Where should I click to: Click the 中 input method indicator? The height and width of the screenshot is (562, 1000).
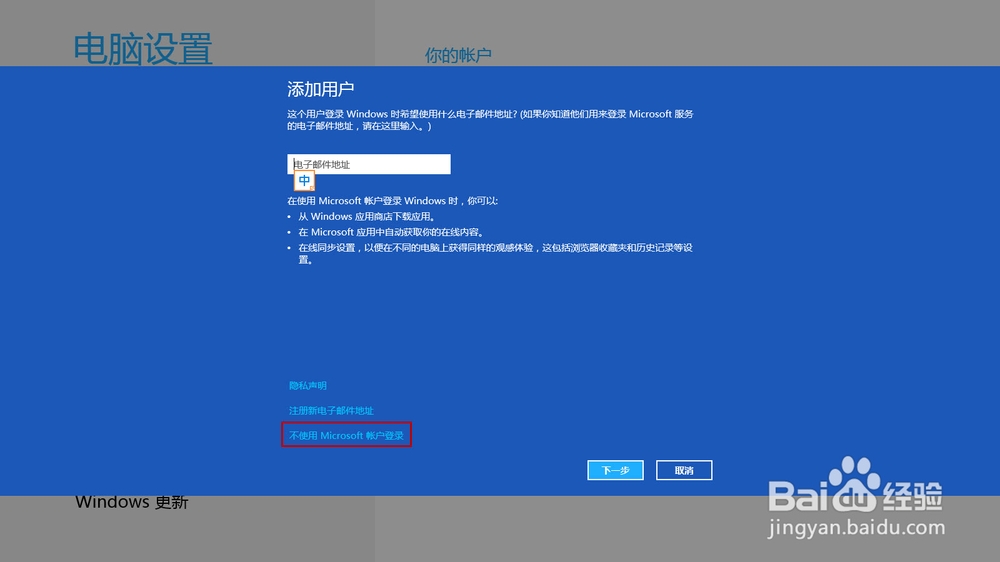click(x=304, y=181)
